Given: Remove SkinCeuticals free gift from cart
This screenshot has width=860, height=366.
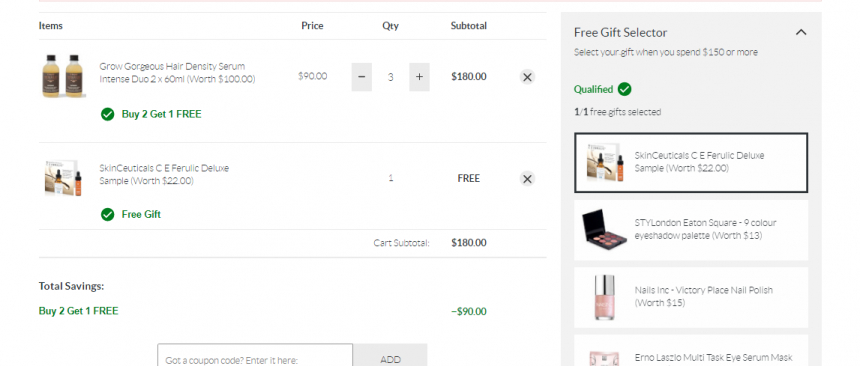Looking at the screenshot, I should (x=527, y=179).
